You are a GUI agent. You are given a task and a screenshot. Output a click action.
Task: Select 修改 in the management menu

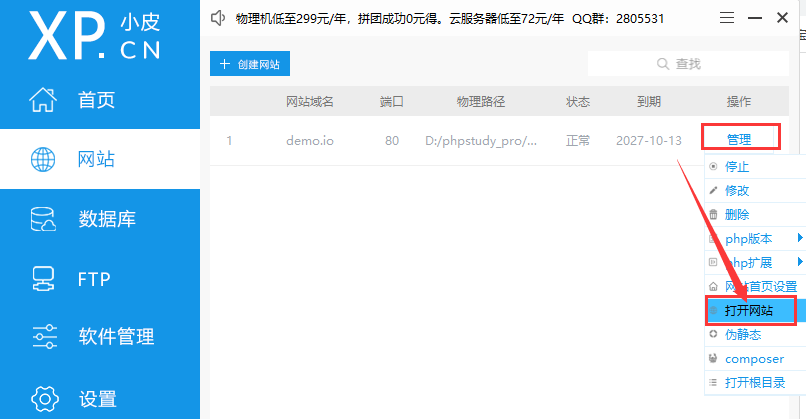pyautogui.click(x=737, y=190)
